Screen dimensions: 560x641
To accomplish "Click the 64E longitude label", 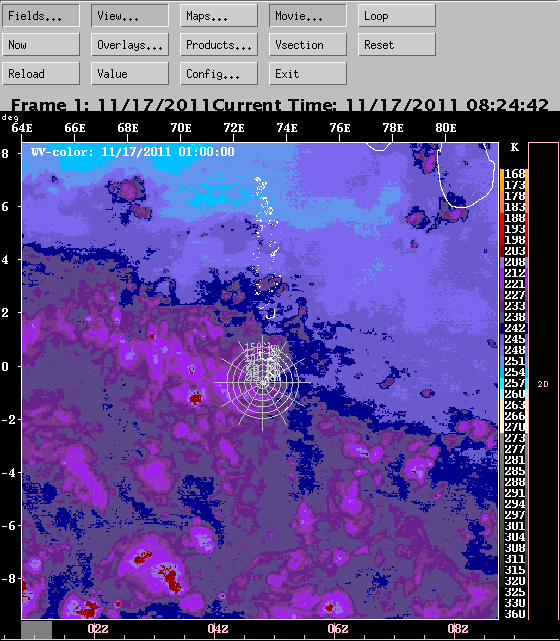I will pos(22,128).
